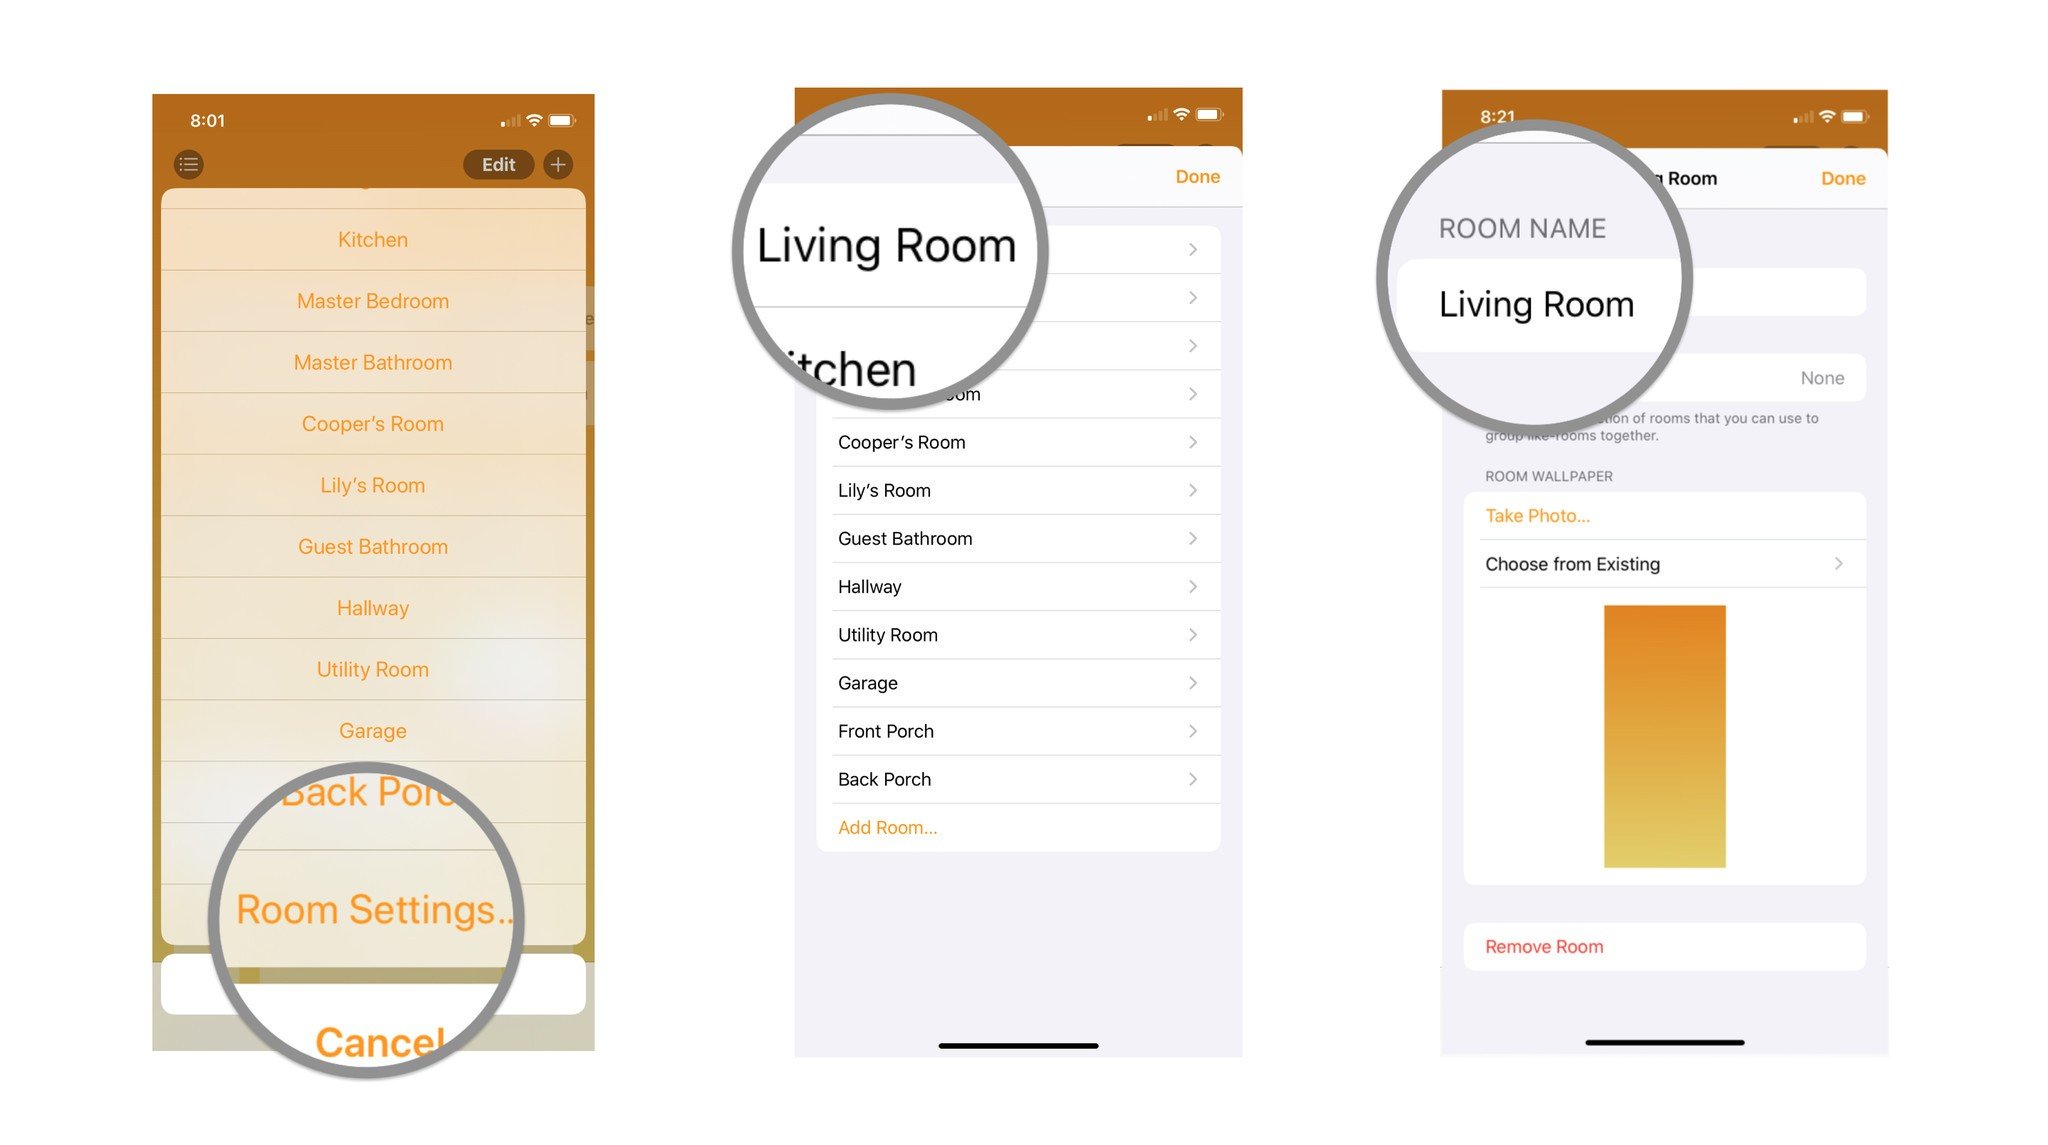Tap Choose from Existing wallpaper option

click(x=1664, y=563)
